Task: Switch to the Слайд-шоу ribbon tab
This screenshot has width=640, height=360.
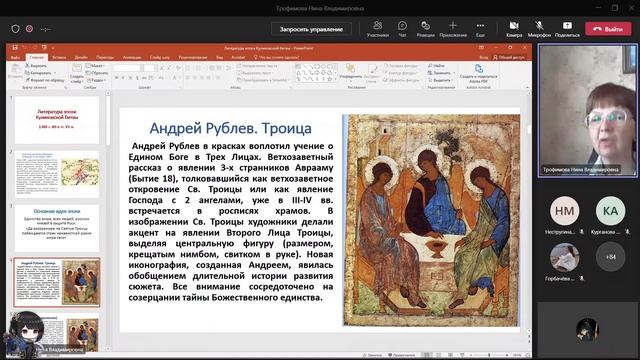Action: click(x=160, y=58)
